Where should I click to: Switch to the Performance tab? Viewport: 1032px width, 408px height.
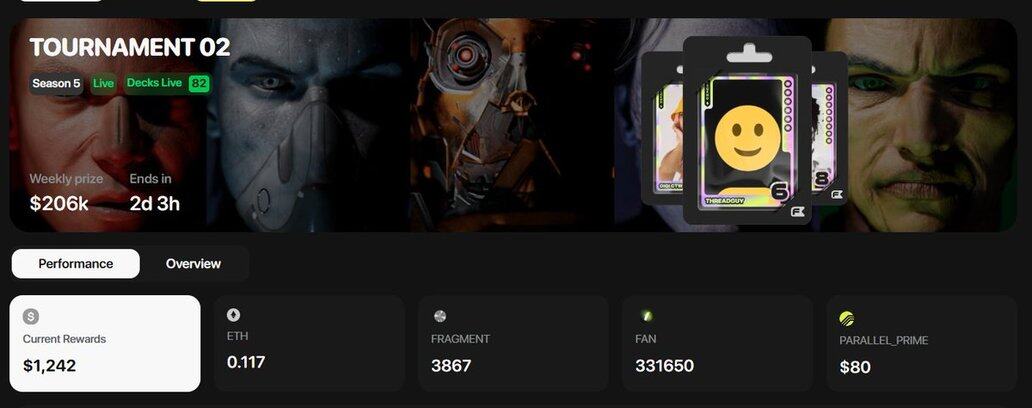[76, 264]
